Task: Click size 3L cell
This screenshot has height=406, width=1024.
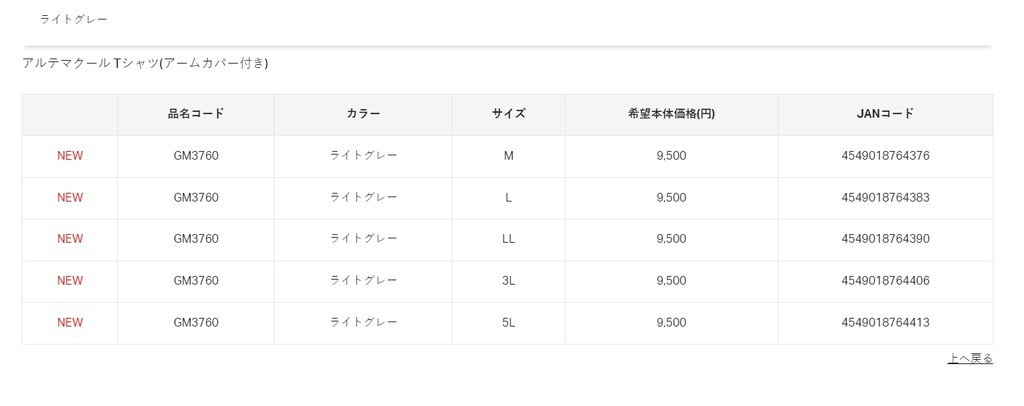Action: (x=508, y=281)
